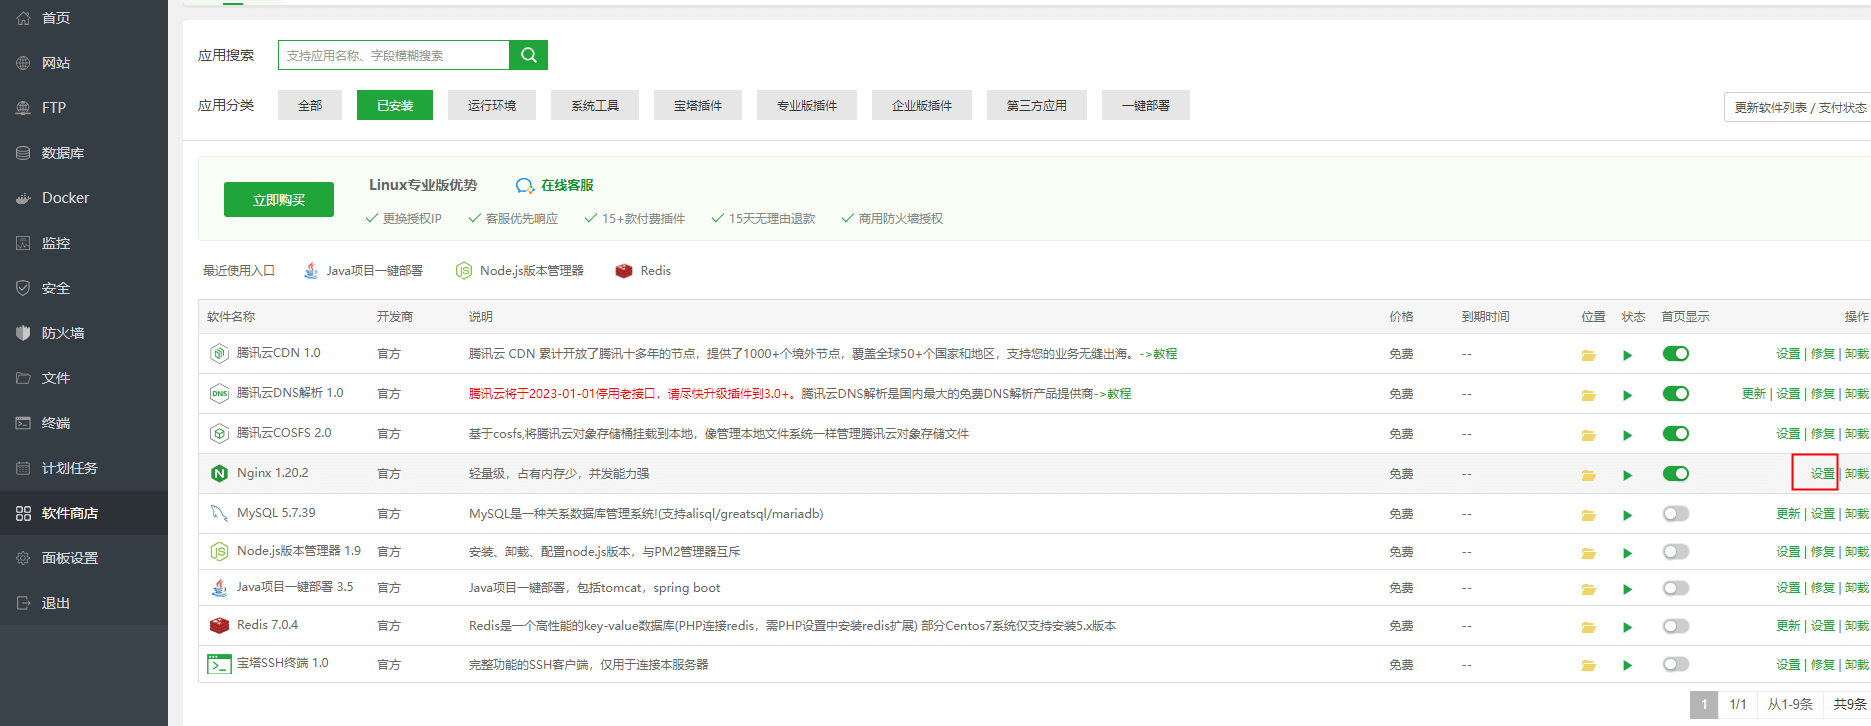Click 卸载 link for Redis
The image size is (1871, 726).
tap(1857, 626)
